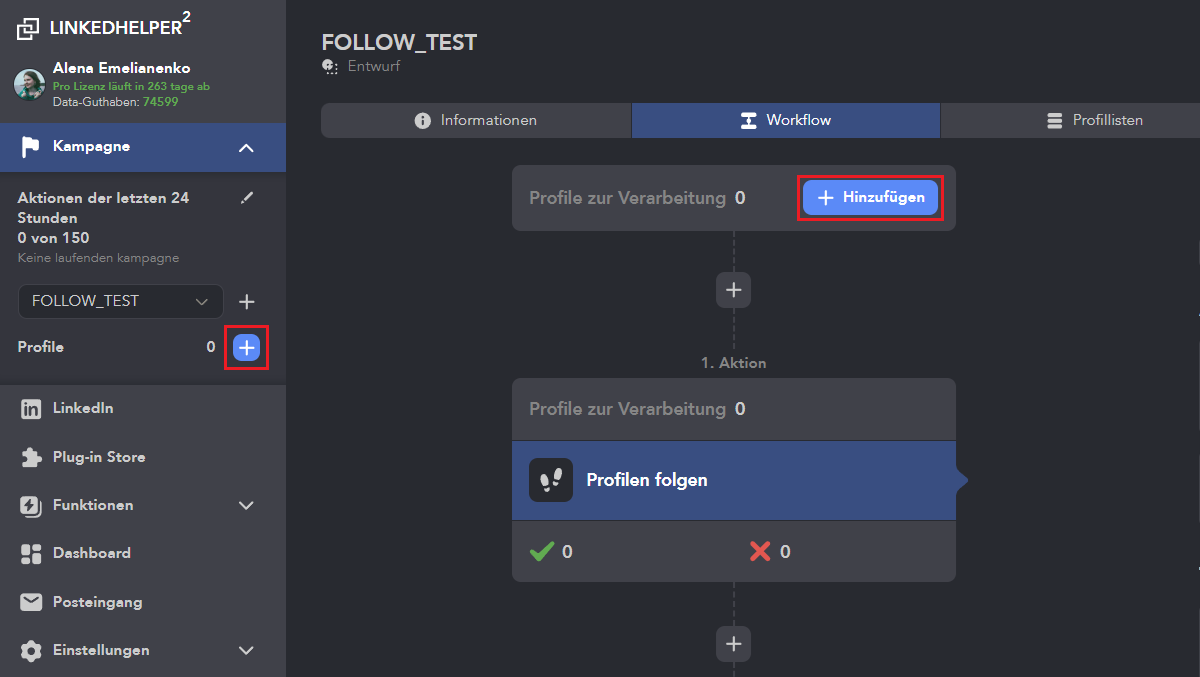Viewport: 1200px width, 677px height.
Task: Expand the Einstellungen menu chevron
Action: point(246,650)
